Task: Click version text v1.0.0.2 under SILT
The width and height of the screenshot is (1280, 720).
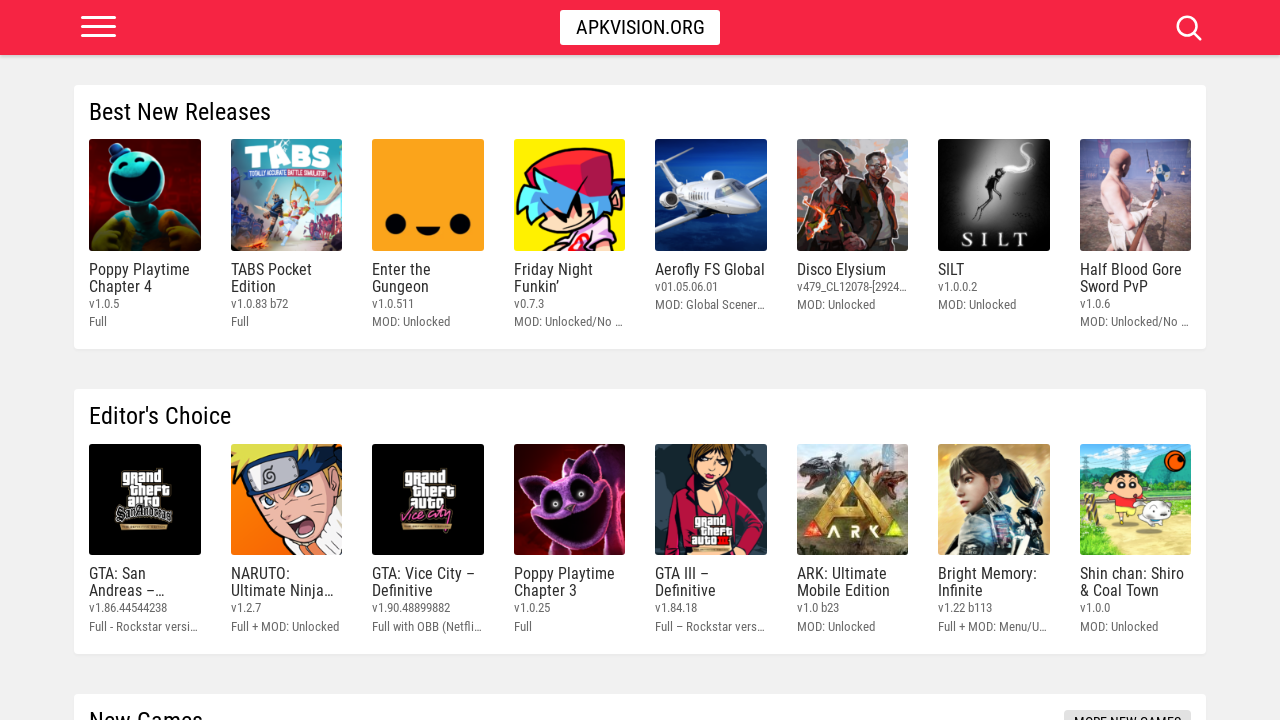Action: 958,287
